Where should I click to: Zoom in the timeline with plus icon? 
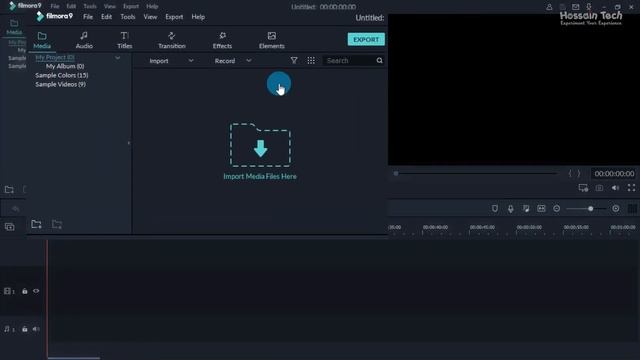[x=616, y=209]
